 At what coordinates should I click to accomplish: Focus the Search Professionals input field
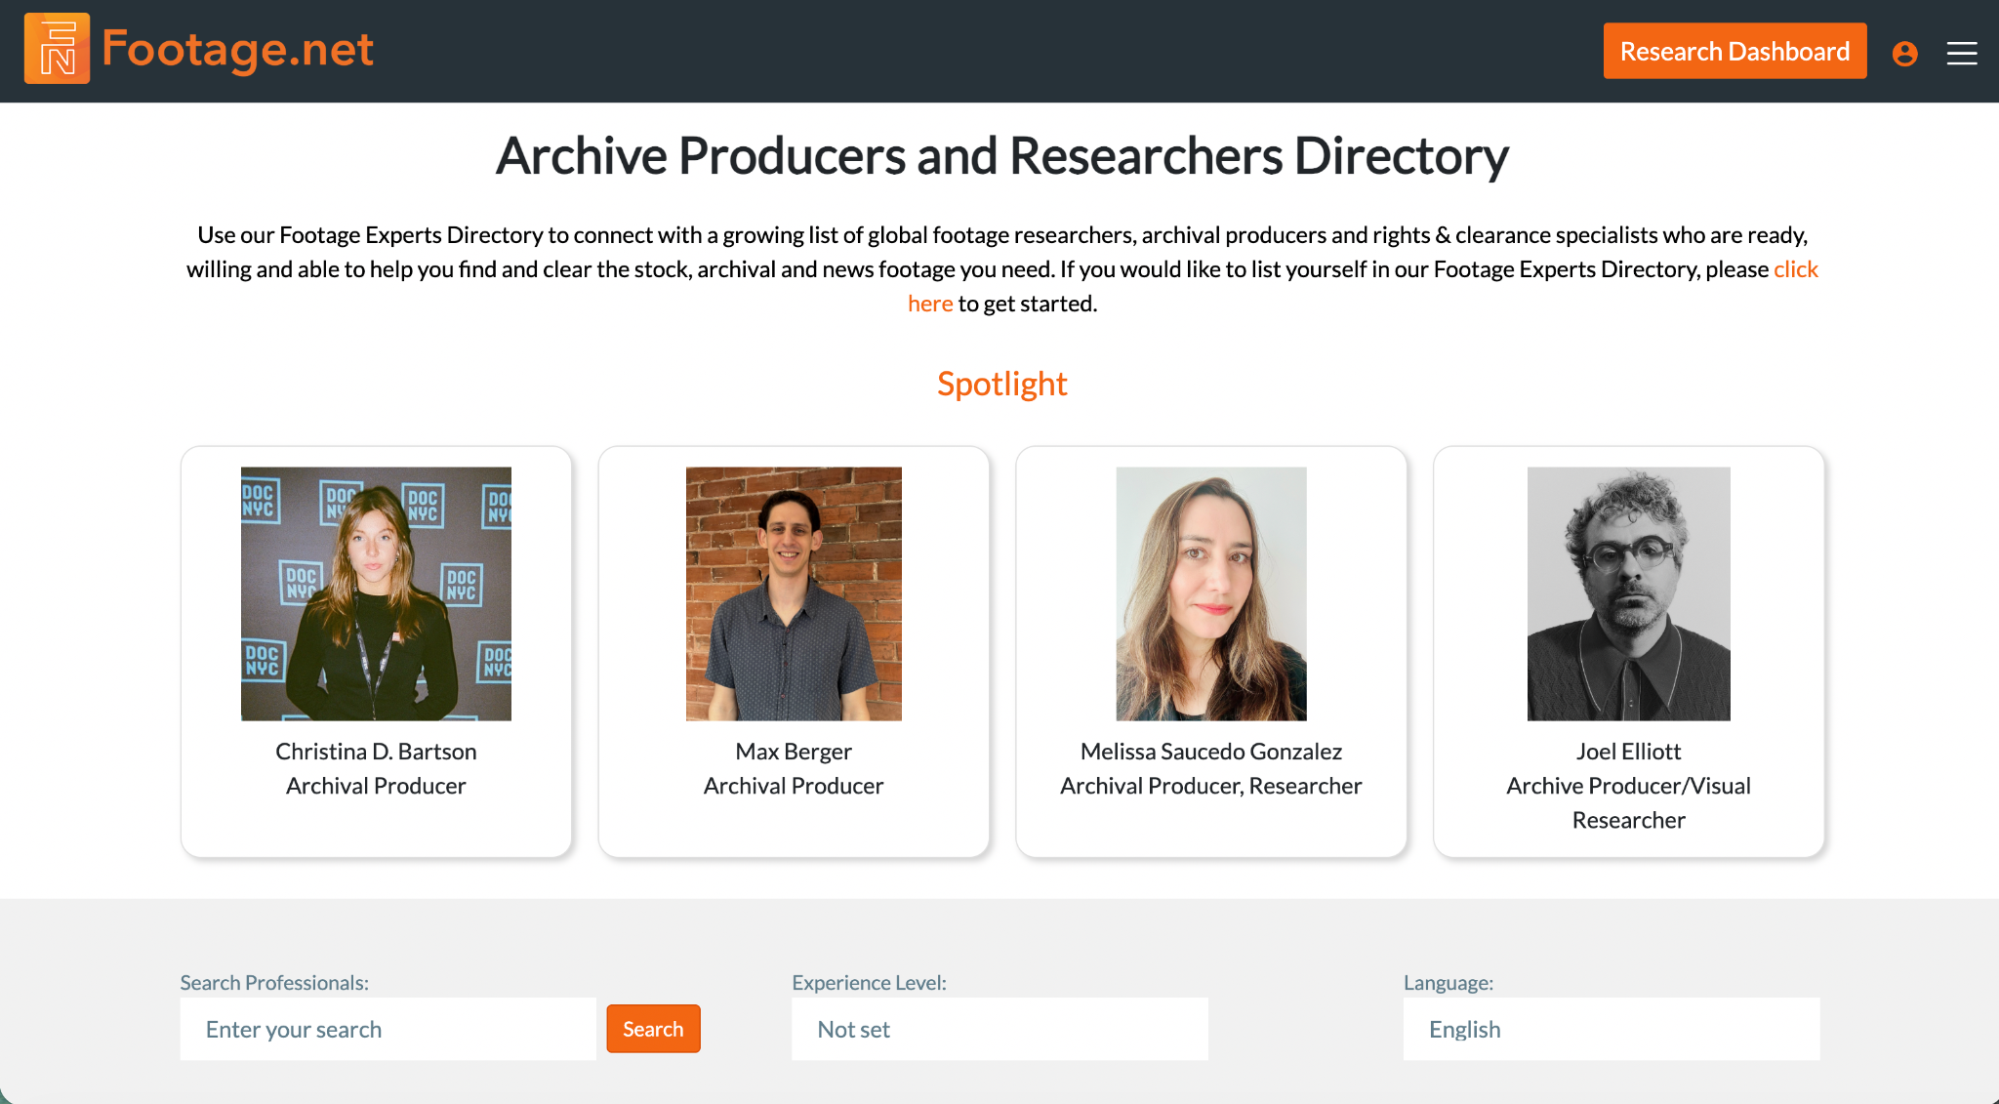pos(388,1029)
